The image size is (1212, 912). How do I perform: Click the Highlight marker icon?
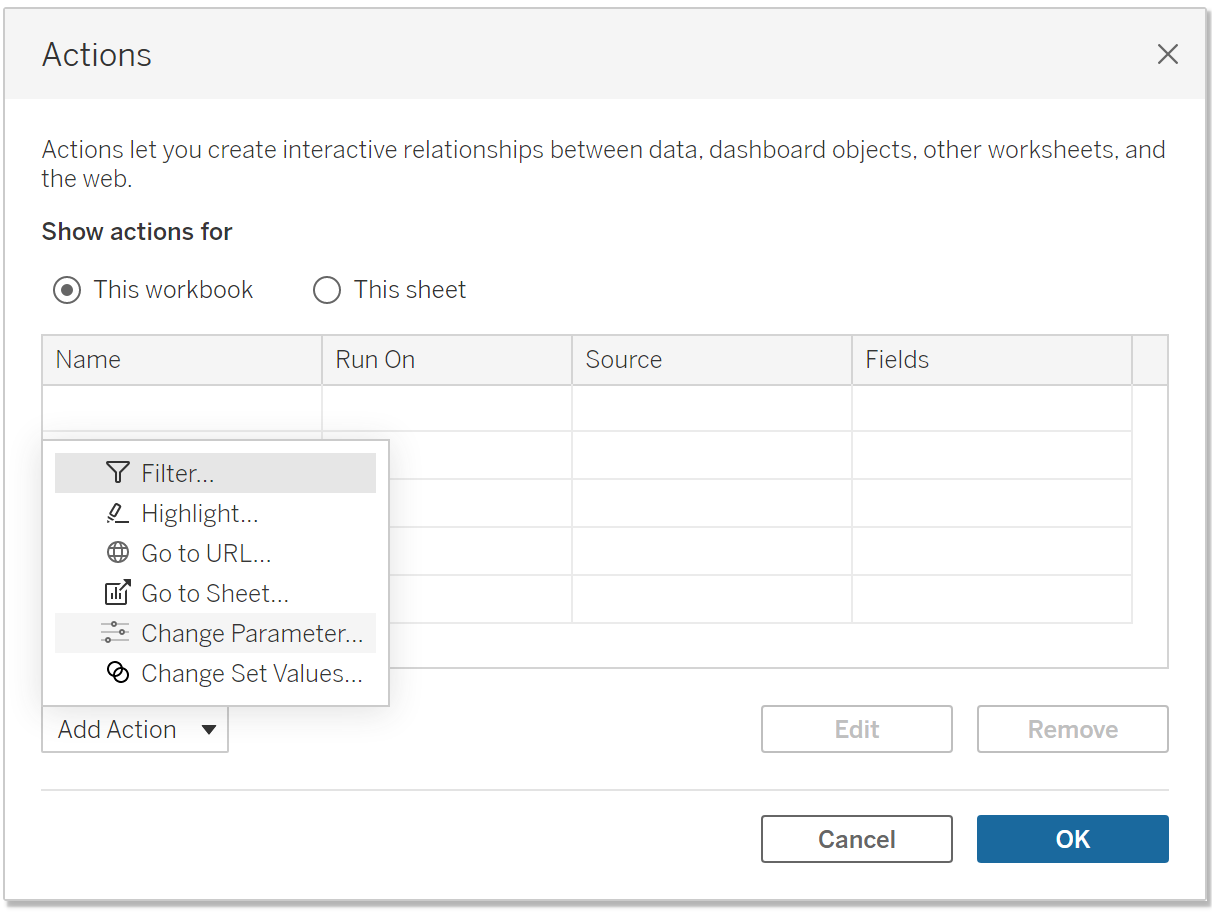(x=117, y=514)
